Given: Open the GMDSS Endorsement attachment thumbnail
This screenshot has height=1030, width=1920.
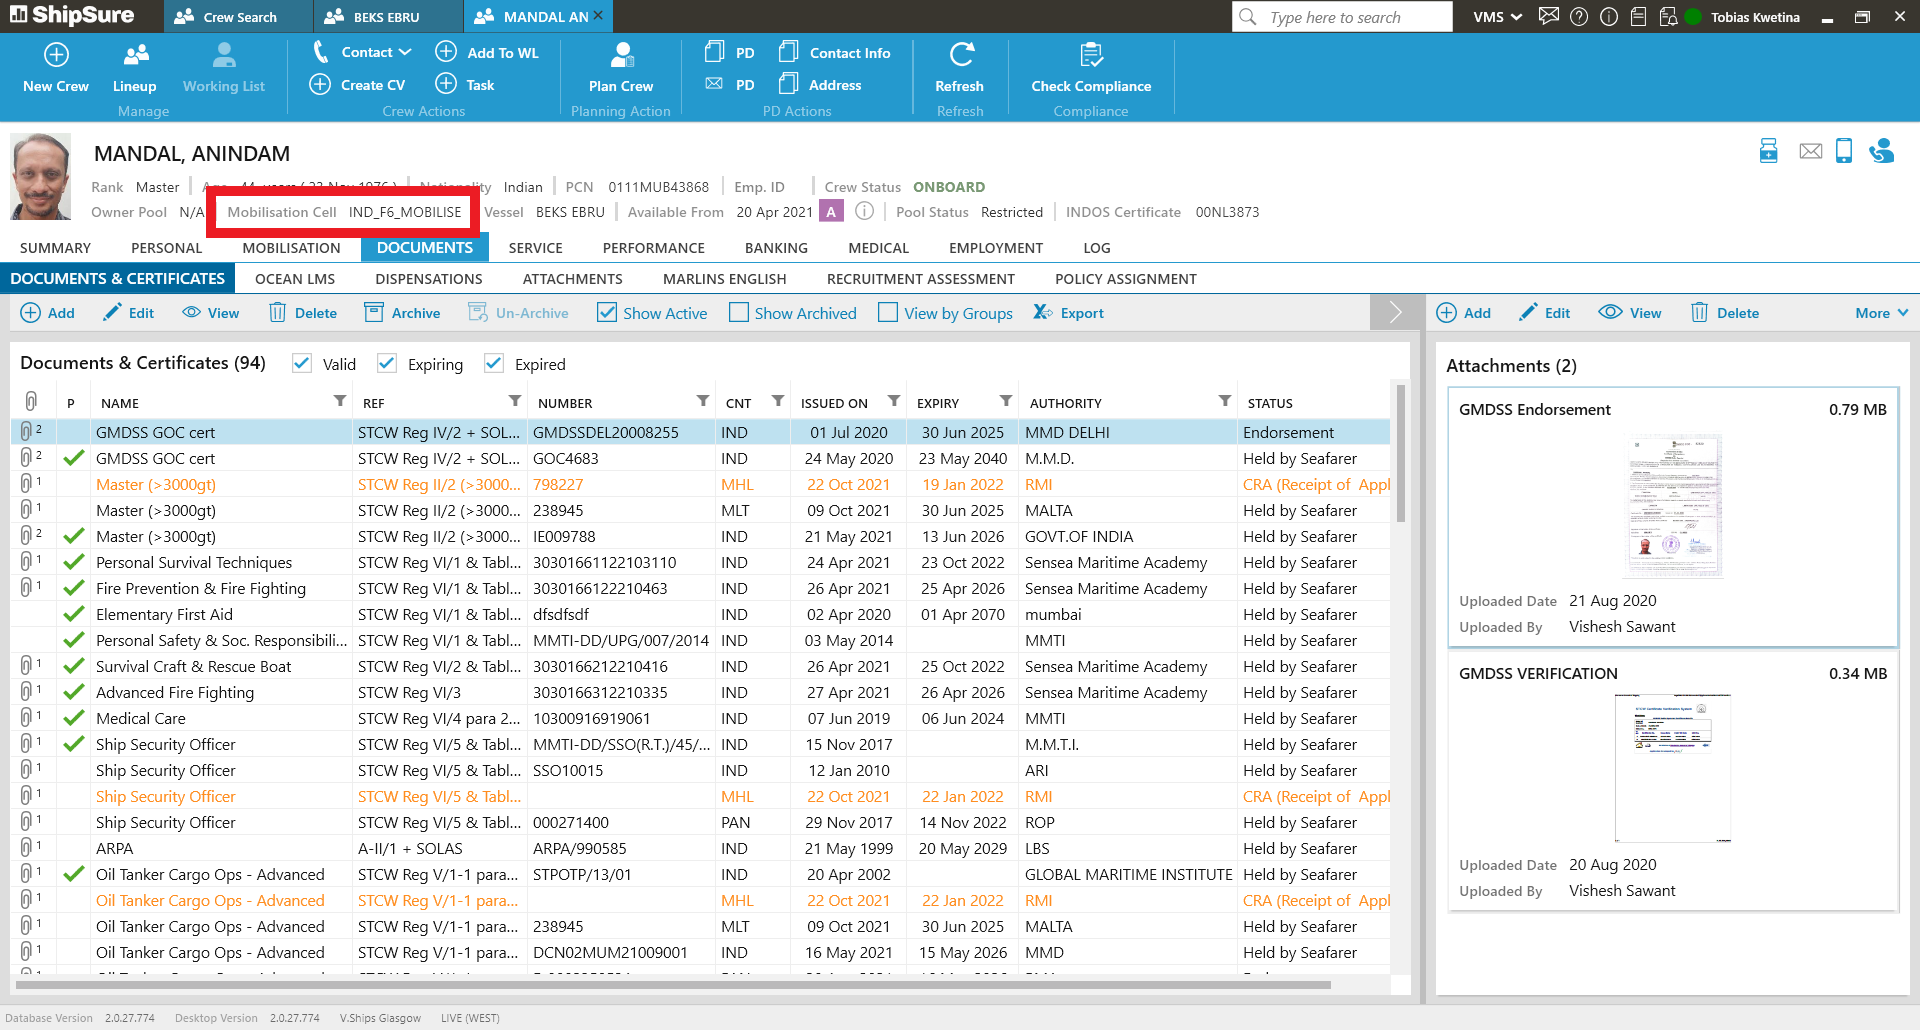Looking at the screenshot, I should click(1672, 506).
